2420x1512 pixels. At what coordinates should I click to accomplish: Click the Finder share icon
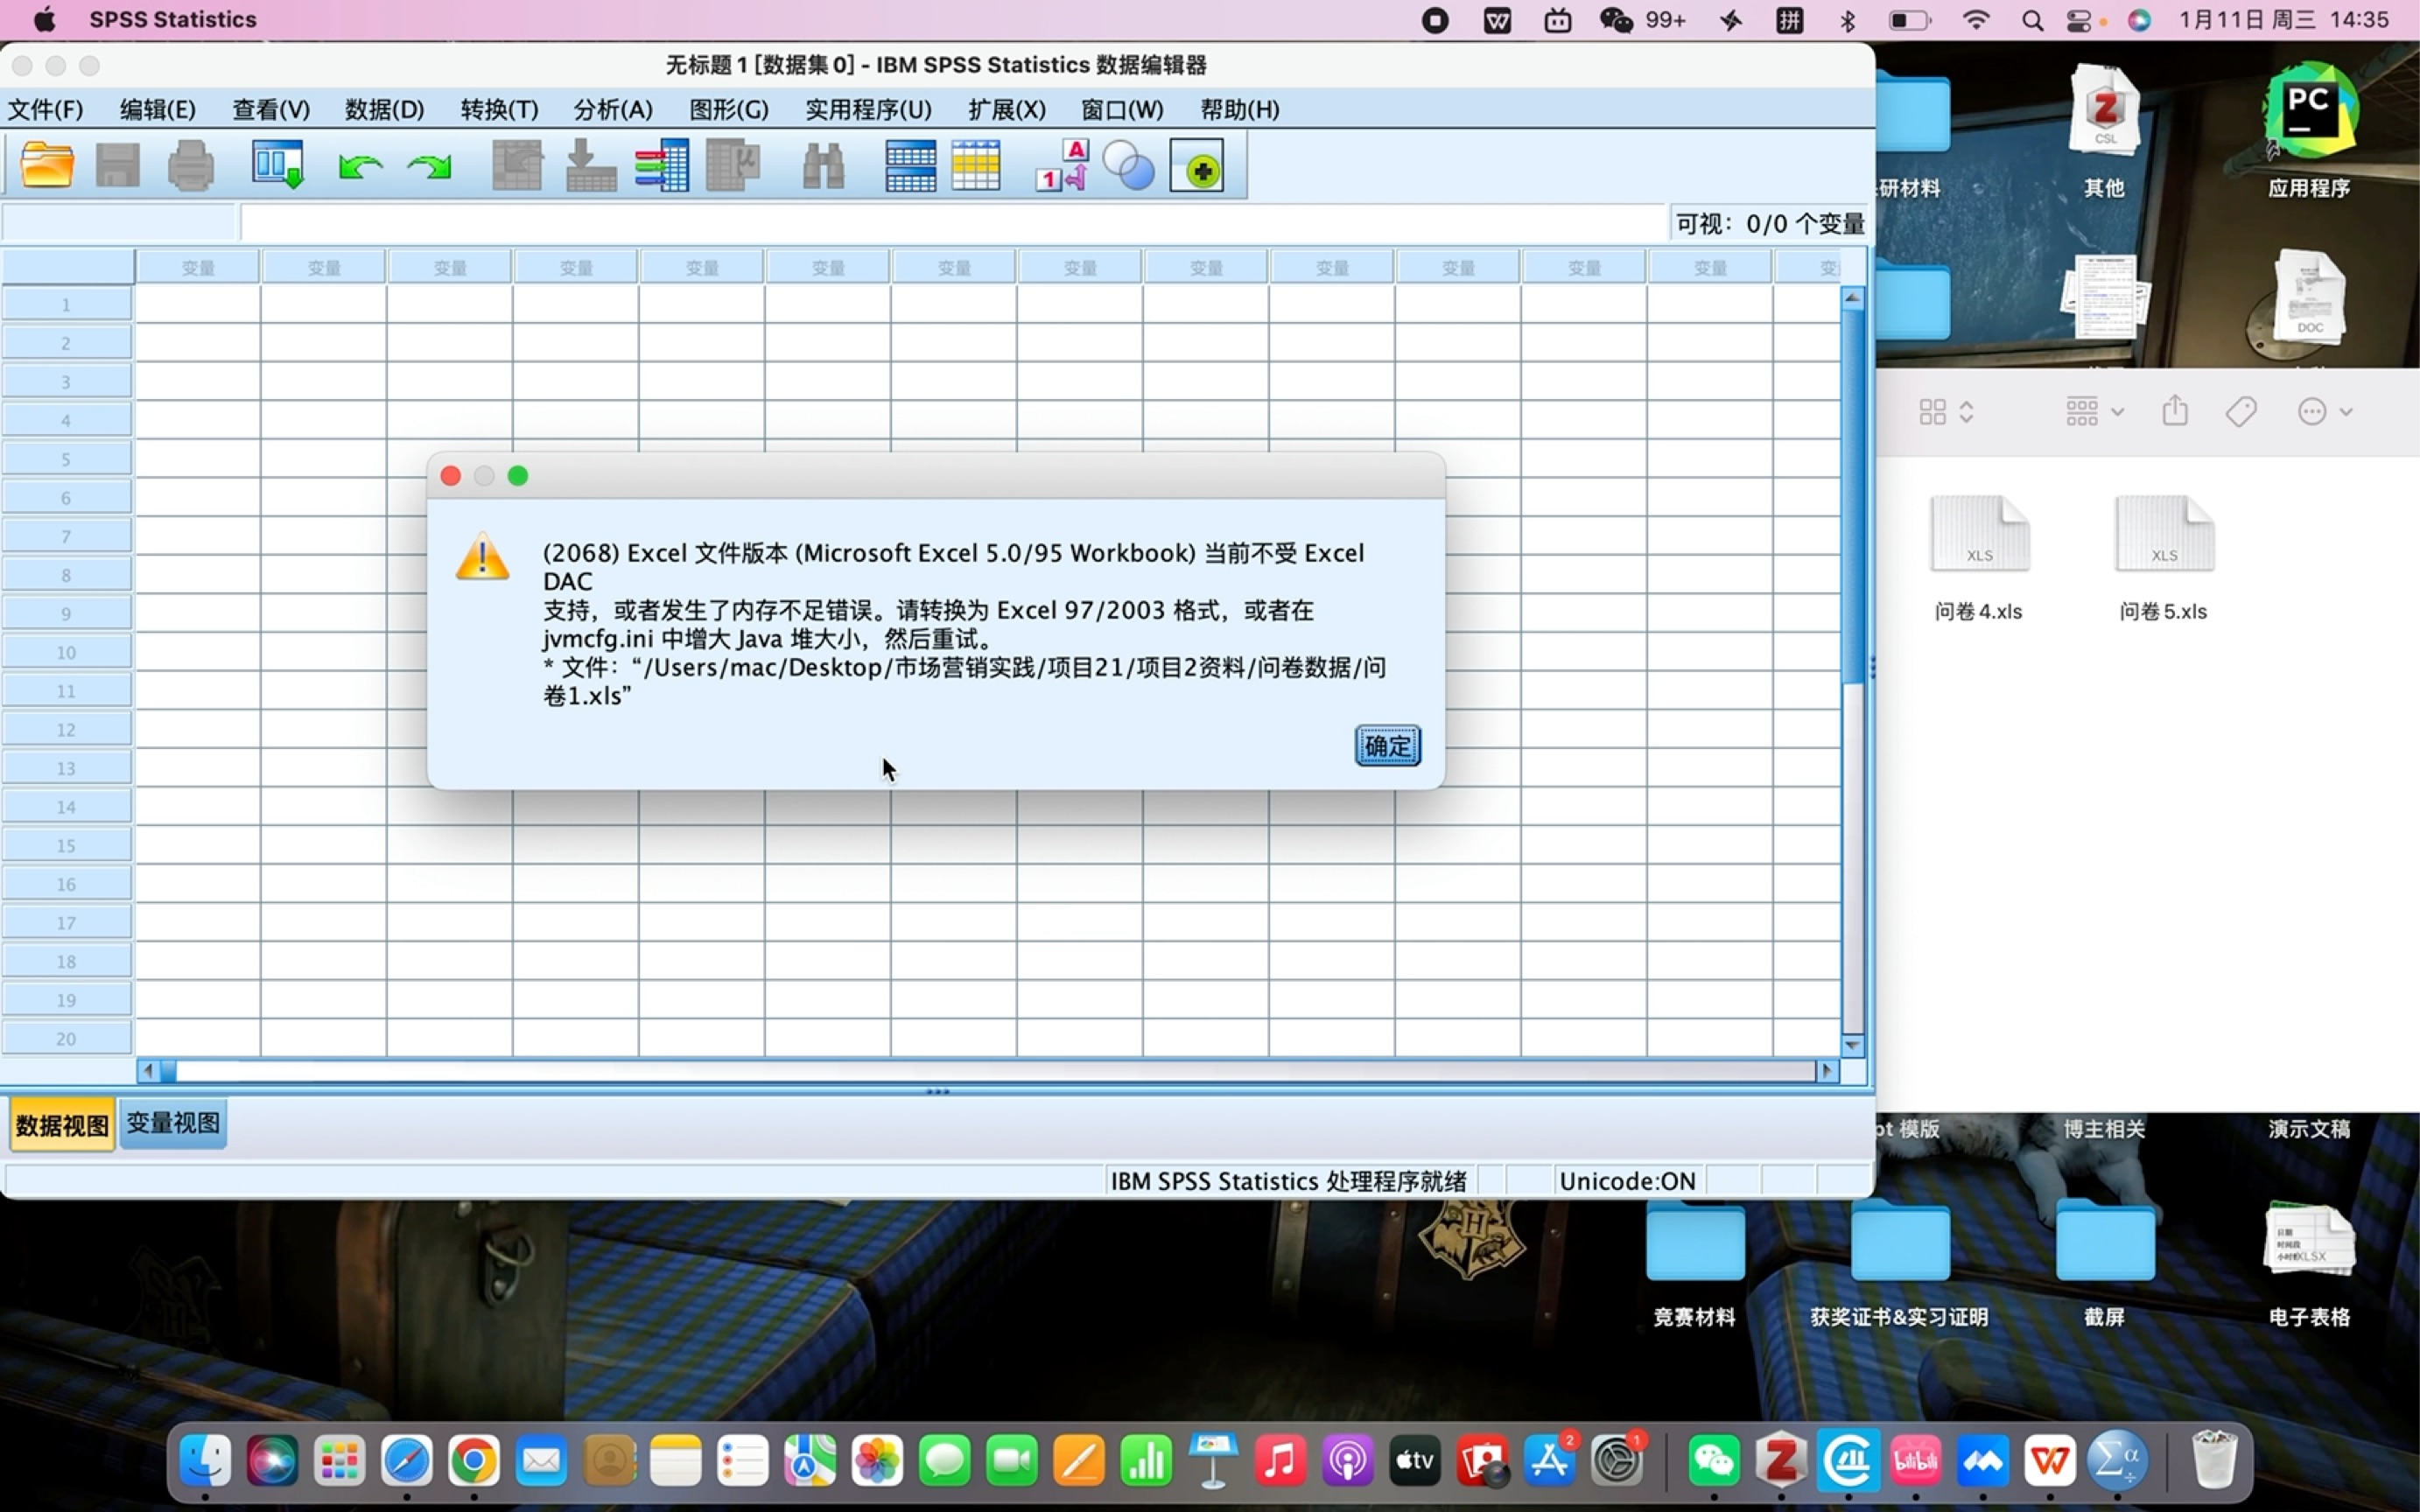tap(2175, 410)
